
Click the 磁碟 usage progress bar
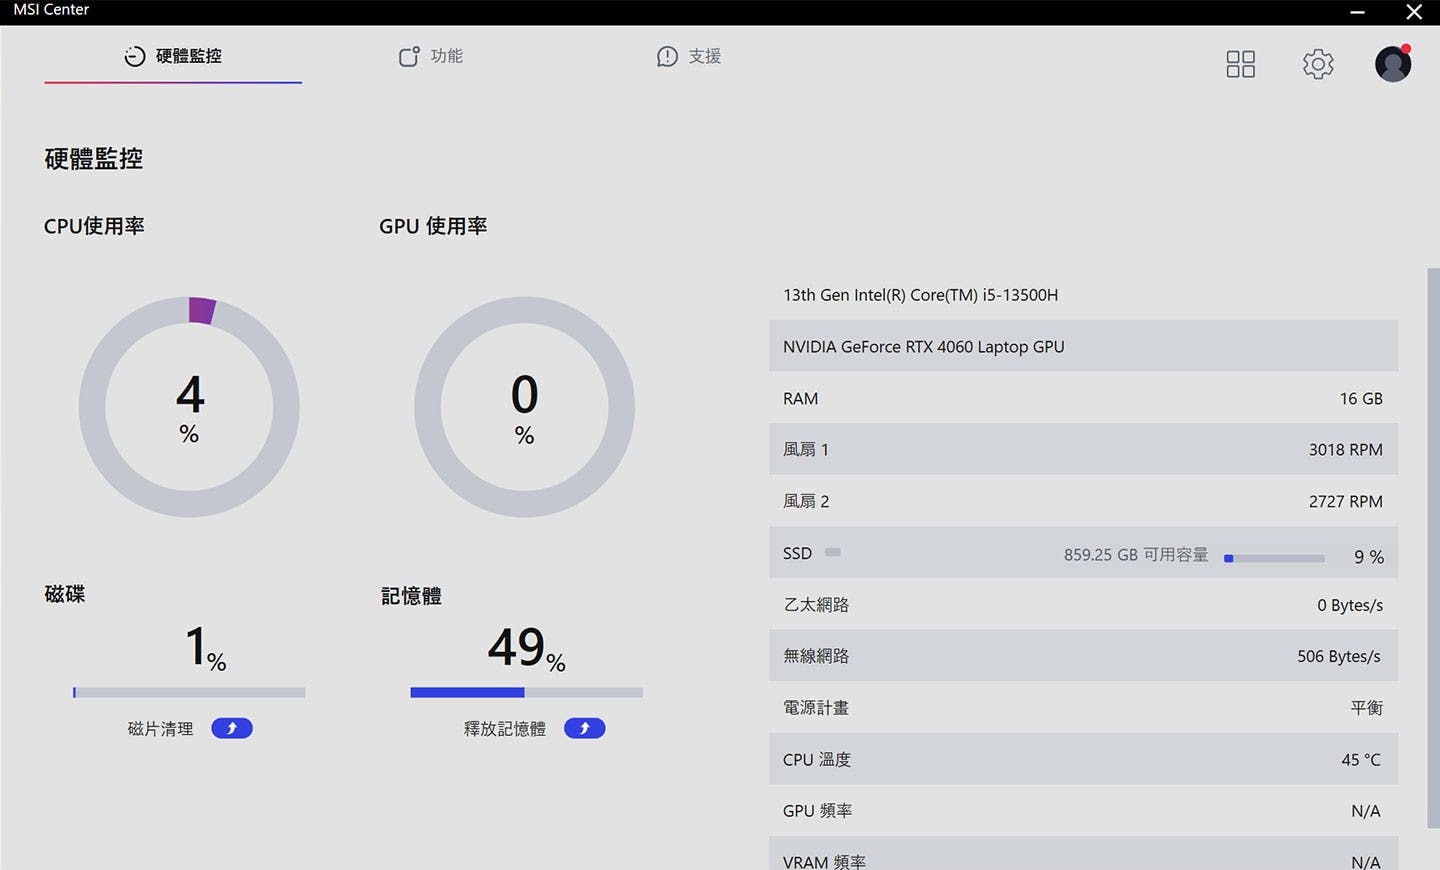point(189,692)
